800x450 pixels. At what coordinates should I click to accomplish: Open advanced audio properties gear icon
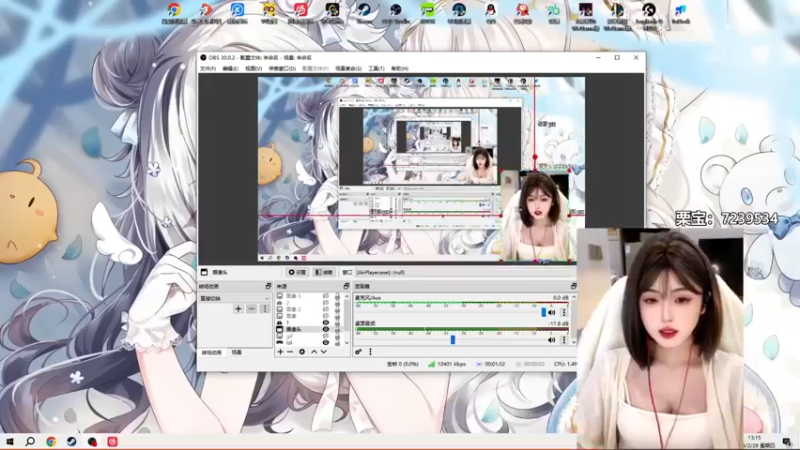tap(358, 352)
